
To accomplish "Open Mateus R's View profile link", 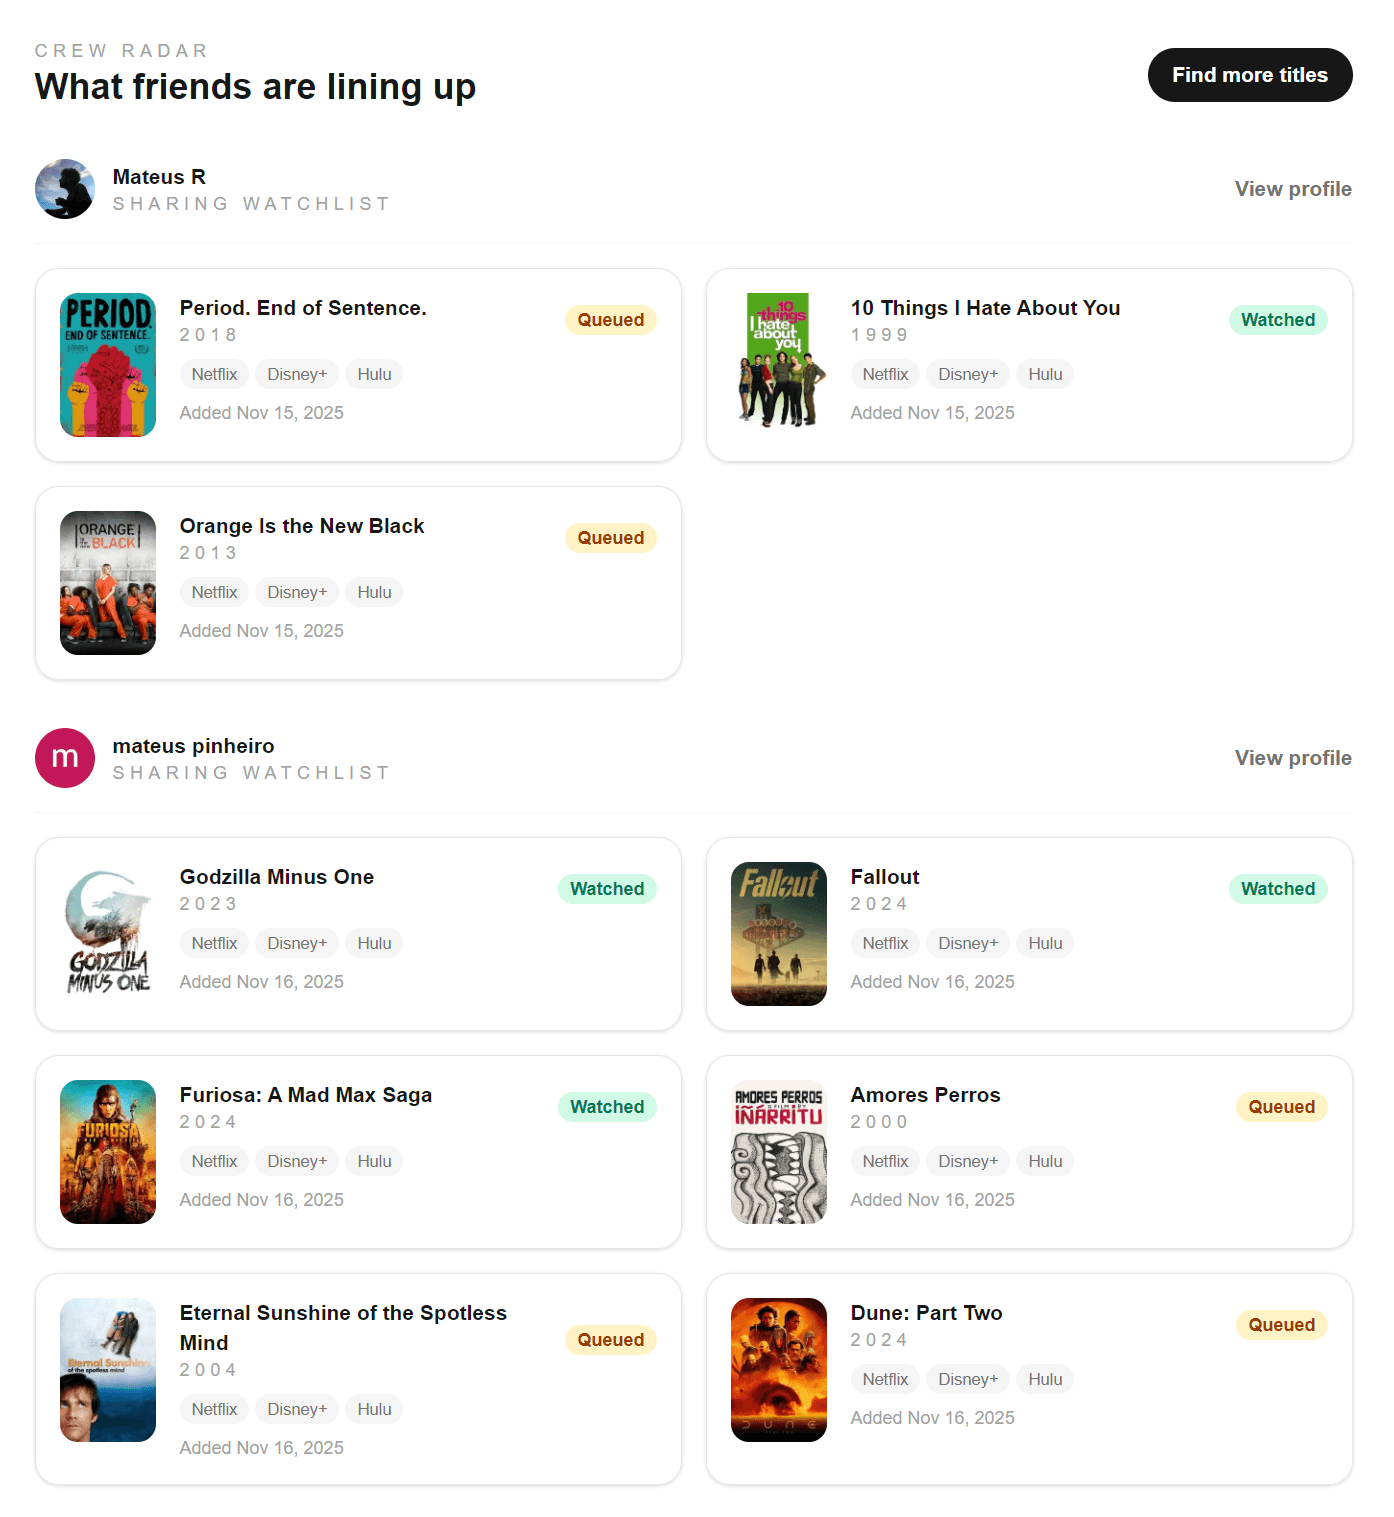I will [x=1292, y=189].
